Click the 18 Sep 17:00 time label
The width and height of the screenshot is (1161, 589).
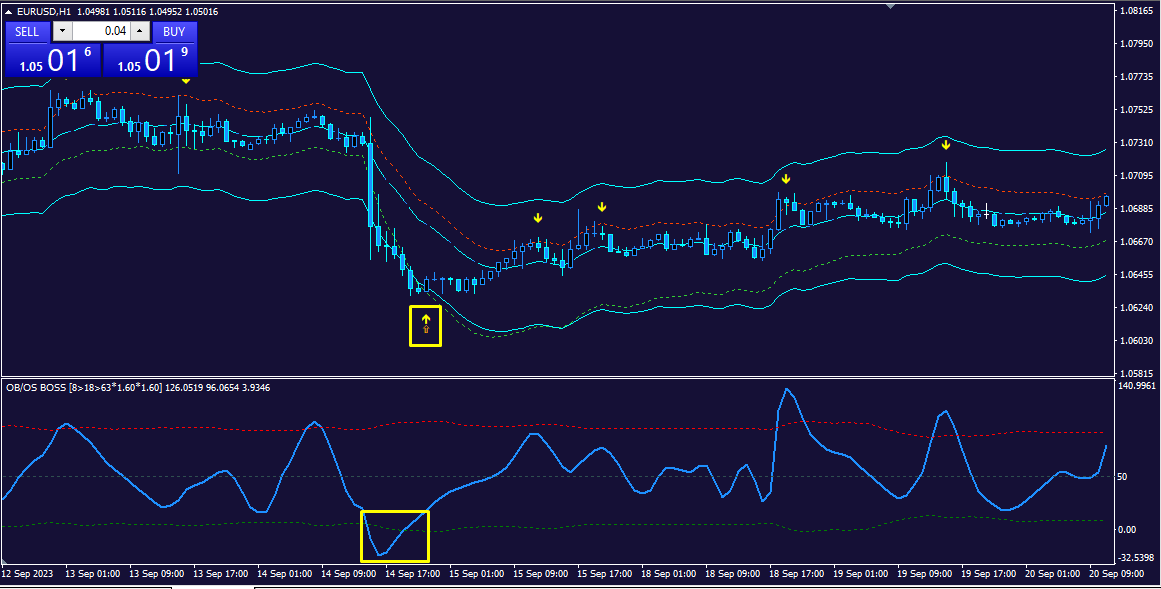pyautogui.click(x=796, y=573)
